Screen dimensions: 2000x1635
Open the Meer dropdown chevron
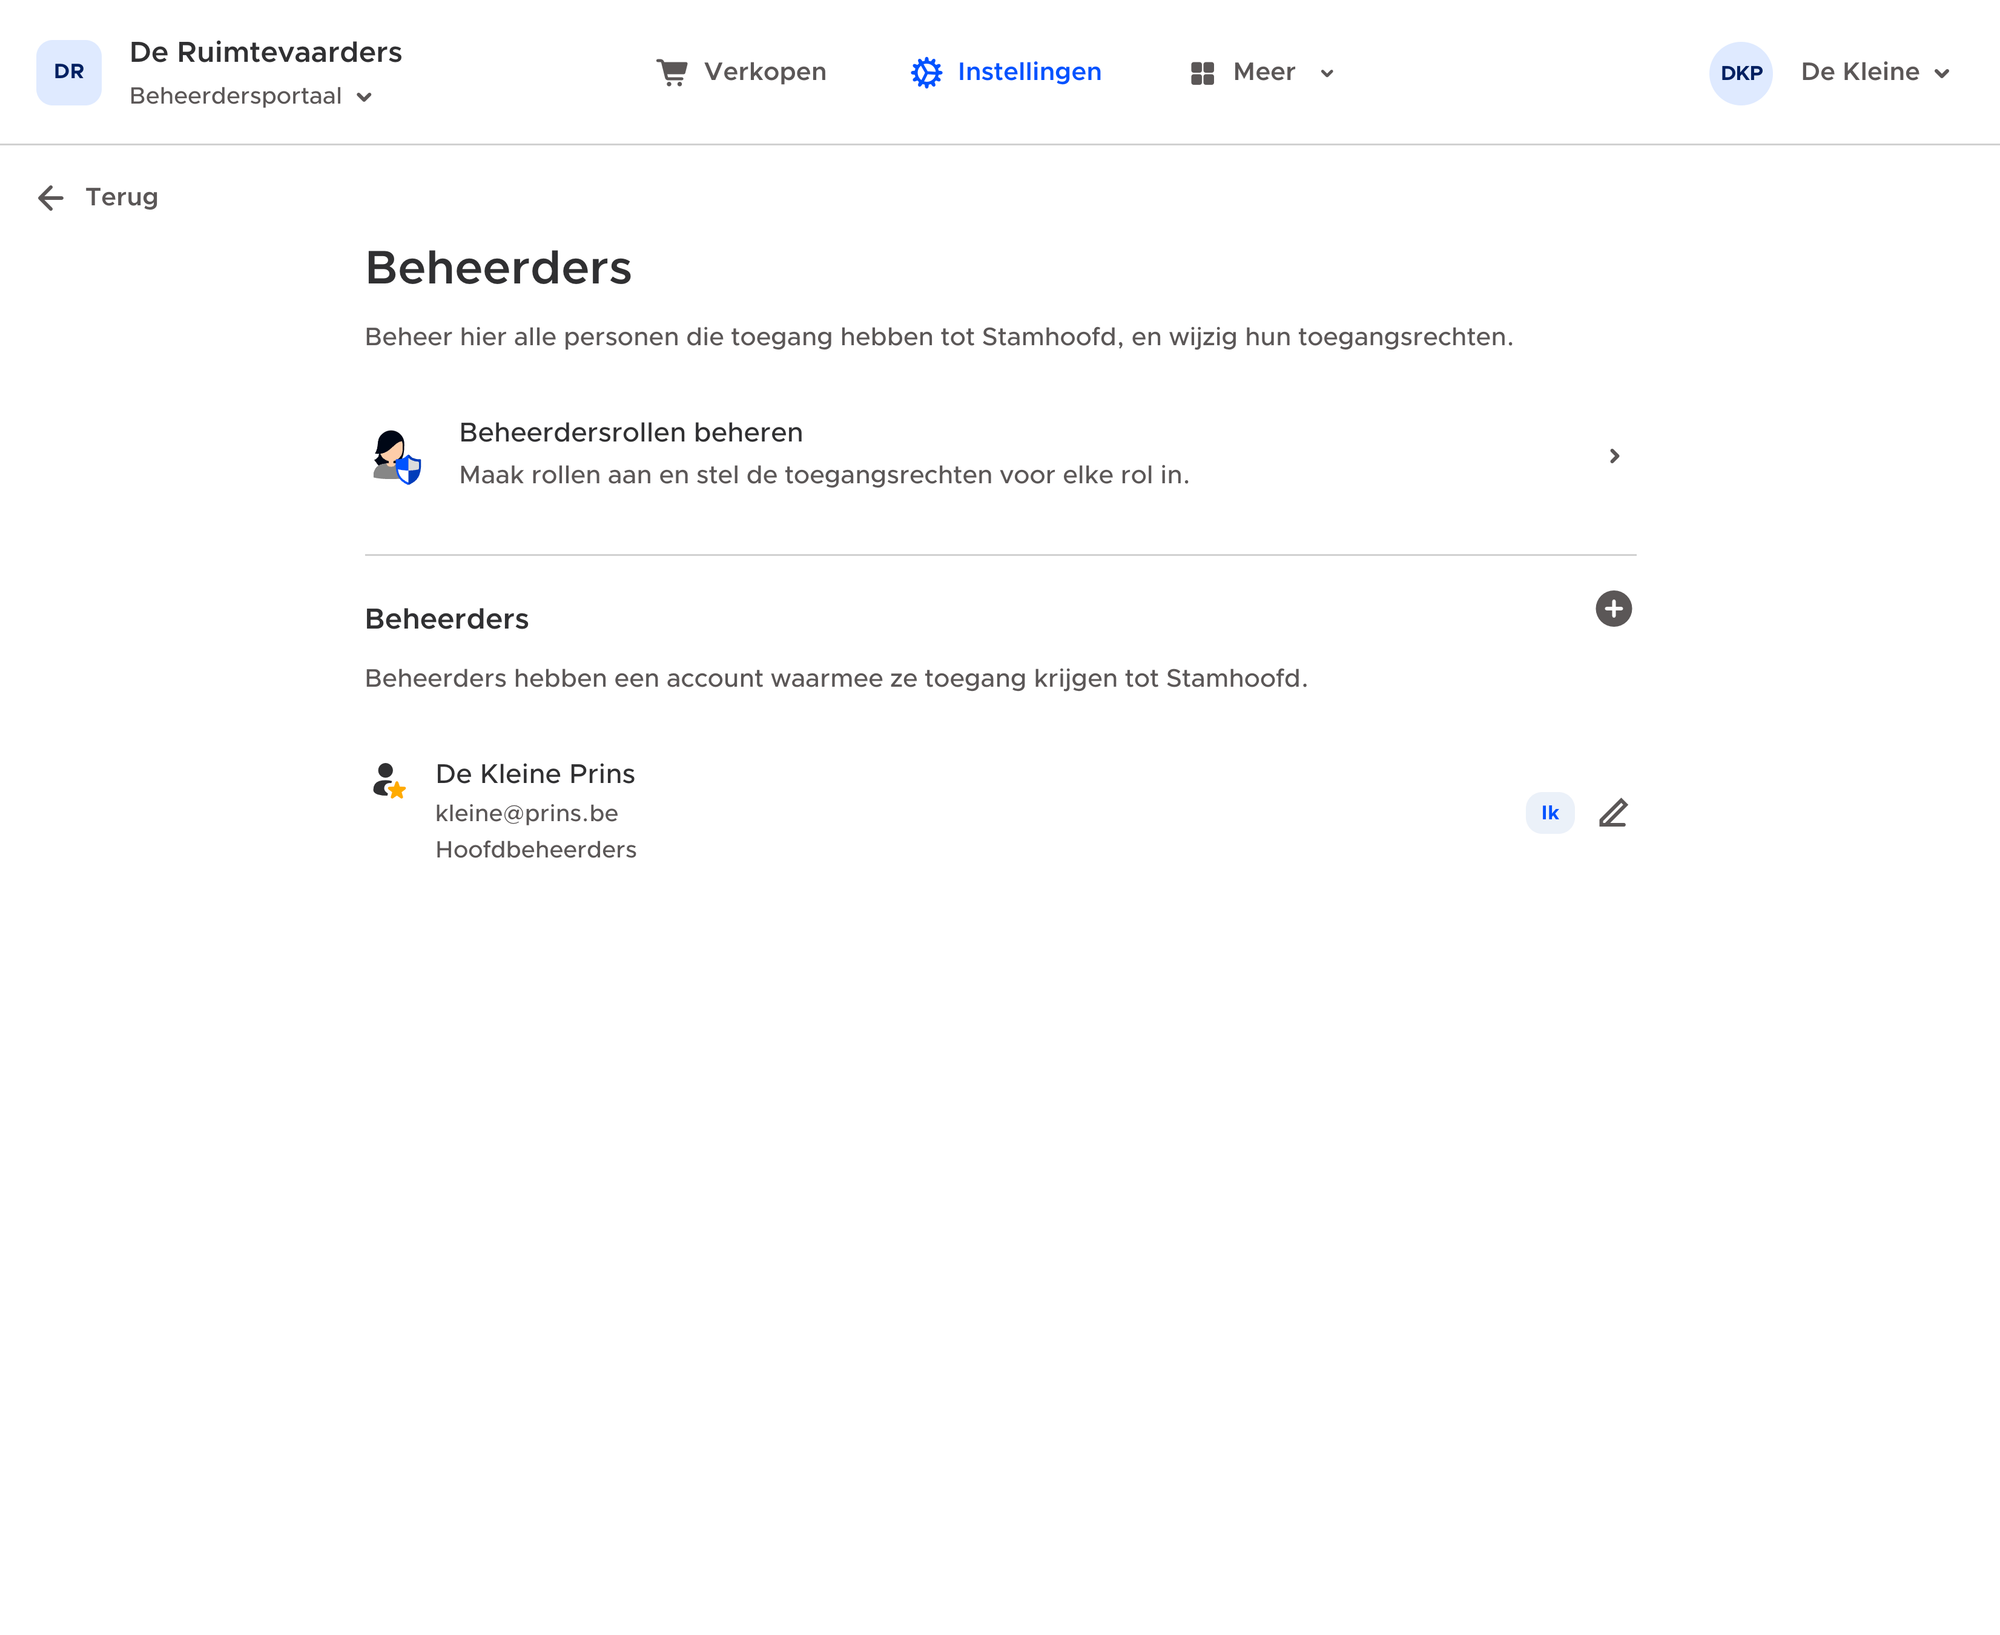coord(1327,73)
